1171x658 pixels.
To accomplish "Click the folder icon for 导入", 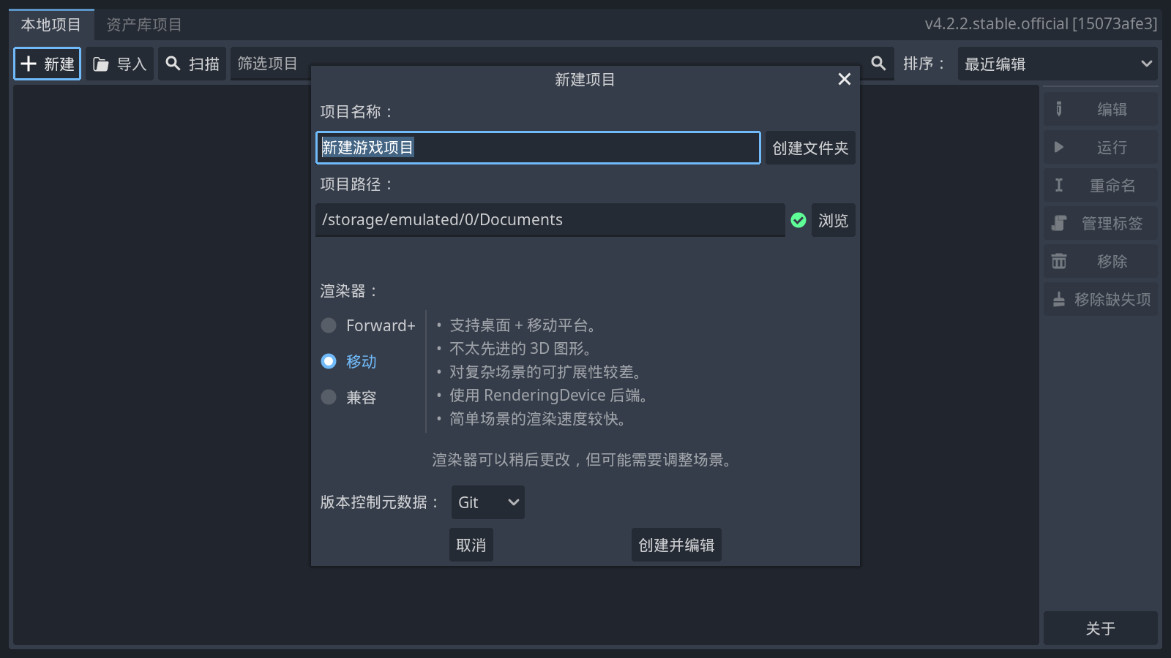I will click(101, 64).
